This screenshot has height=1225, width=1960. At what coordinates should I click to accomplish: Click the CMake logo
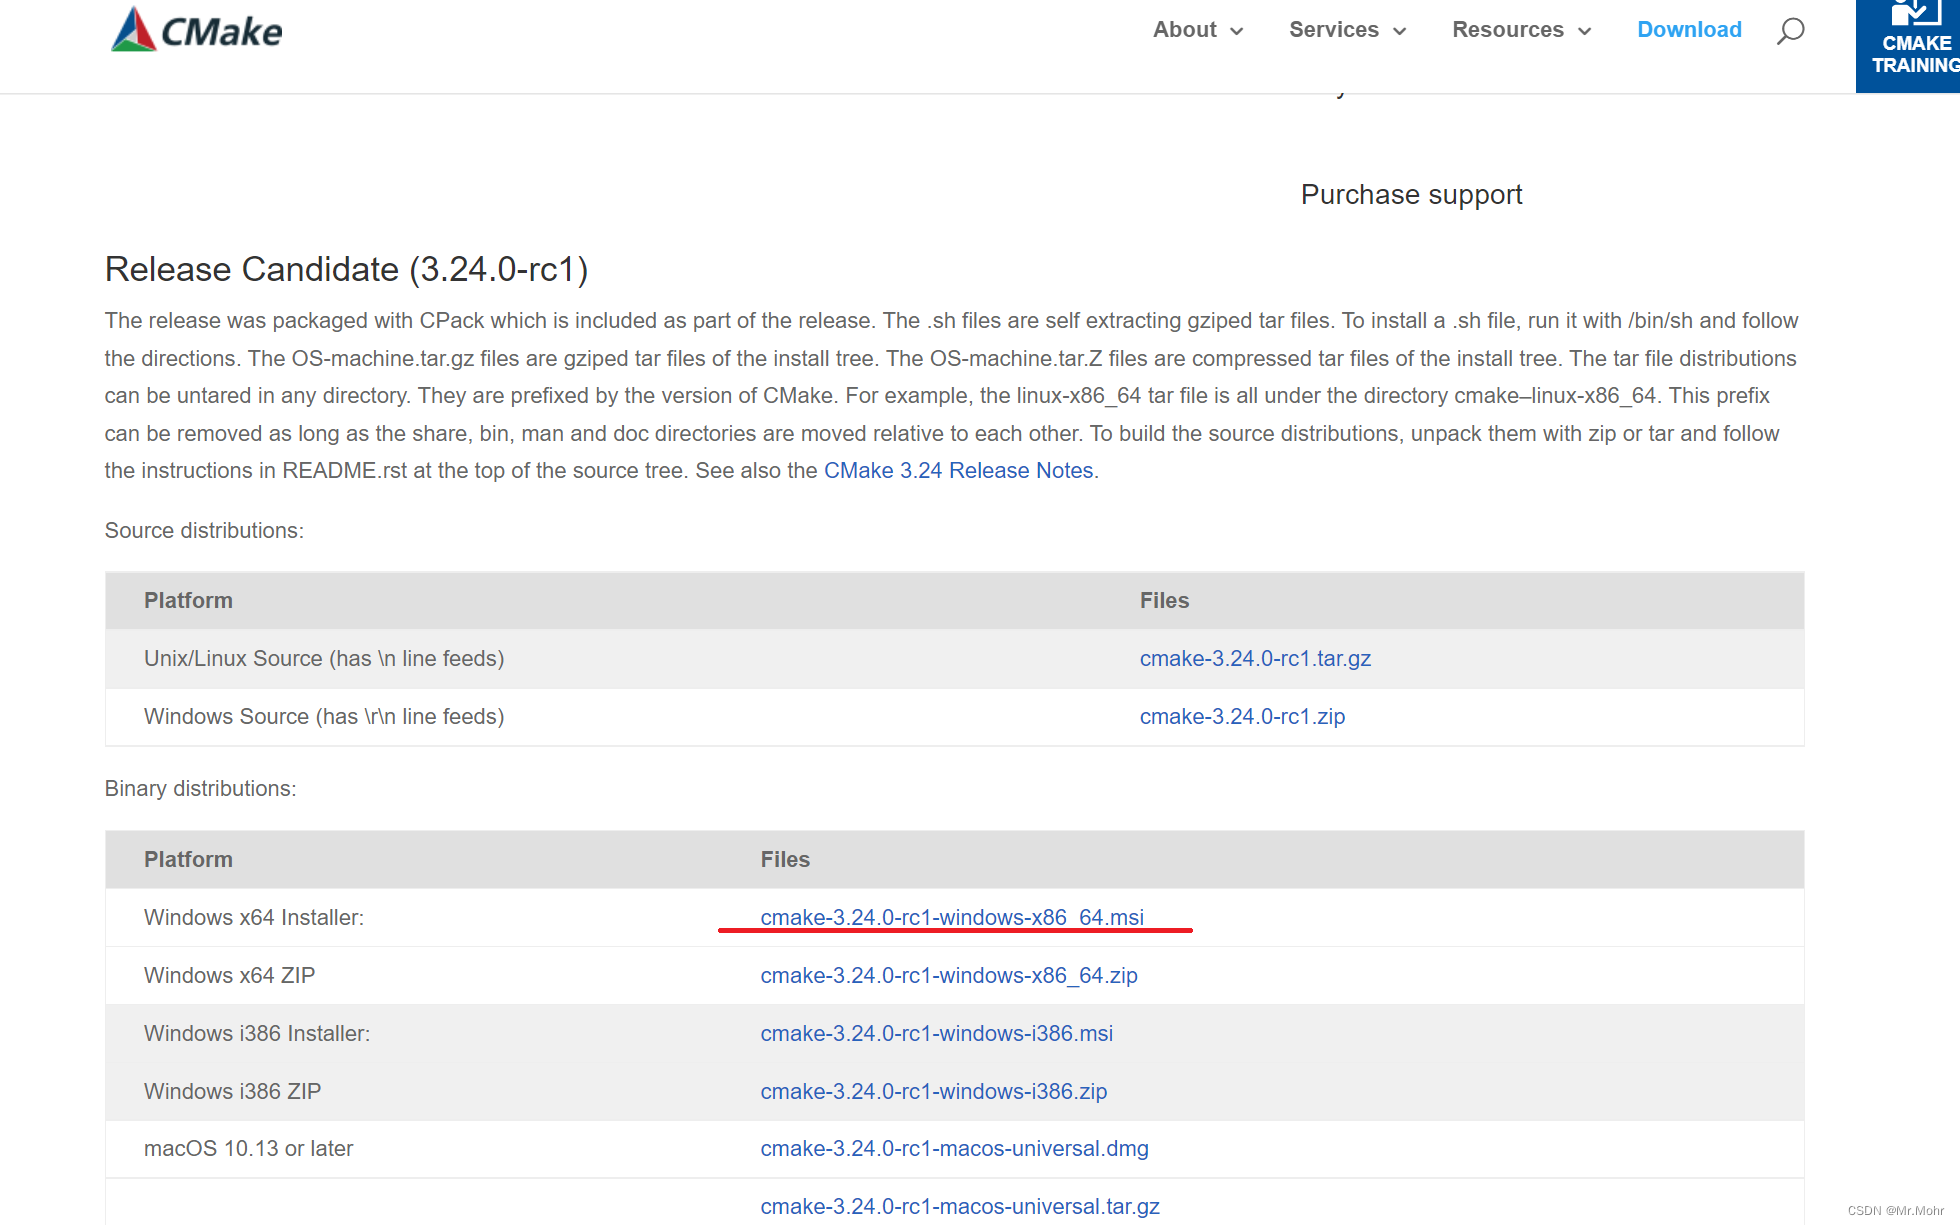196,29
